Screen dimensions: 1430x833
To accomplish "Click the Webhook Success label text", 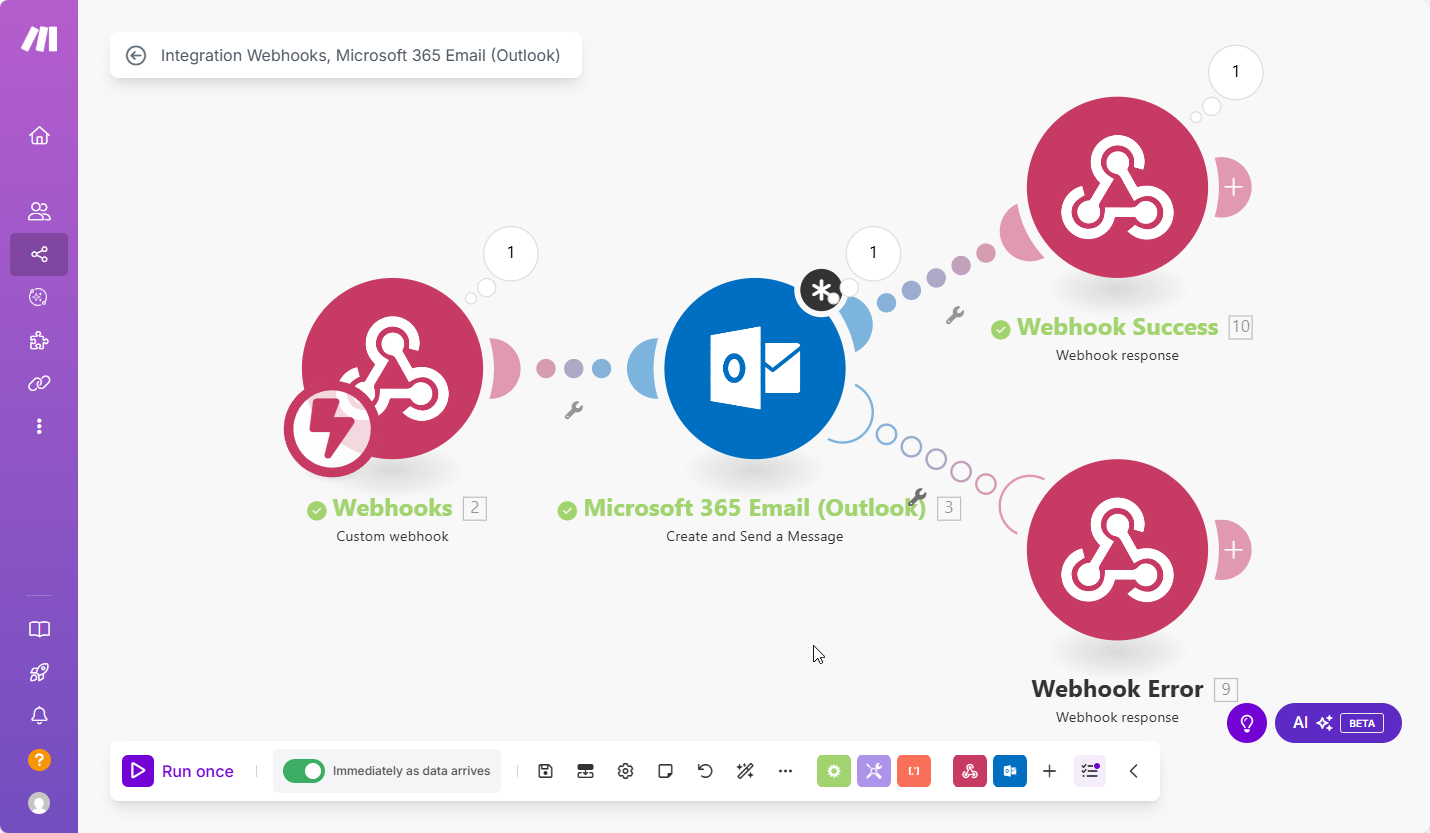I will pyautogui.click(x=1117, y=327).
